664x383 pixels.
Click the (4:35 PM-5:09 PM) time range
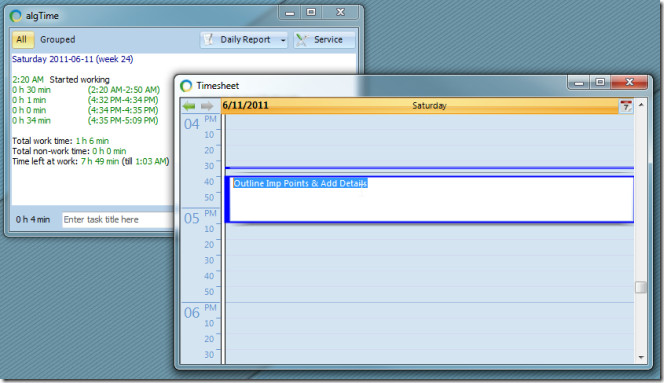point(123,120)
